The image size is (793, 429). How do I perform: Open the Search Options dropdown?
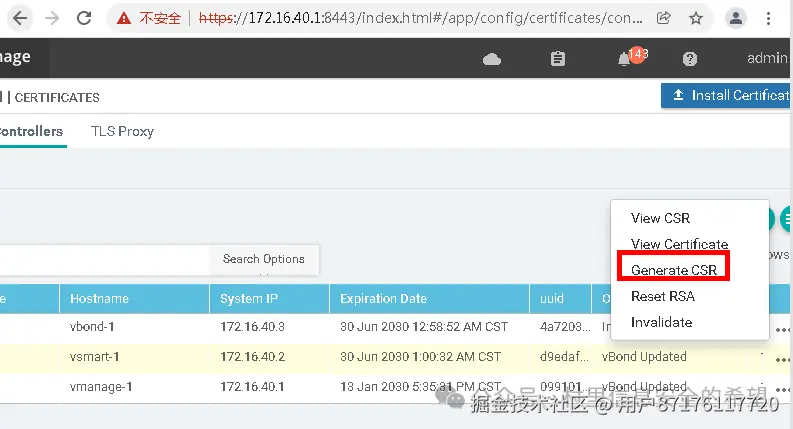click(264, 260)
